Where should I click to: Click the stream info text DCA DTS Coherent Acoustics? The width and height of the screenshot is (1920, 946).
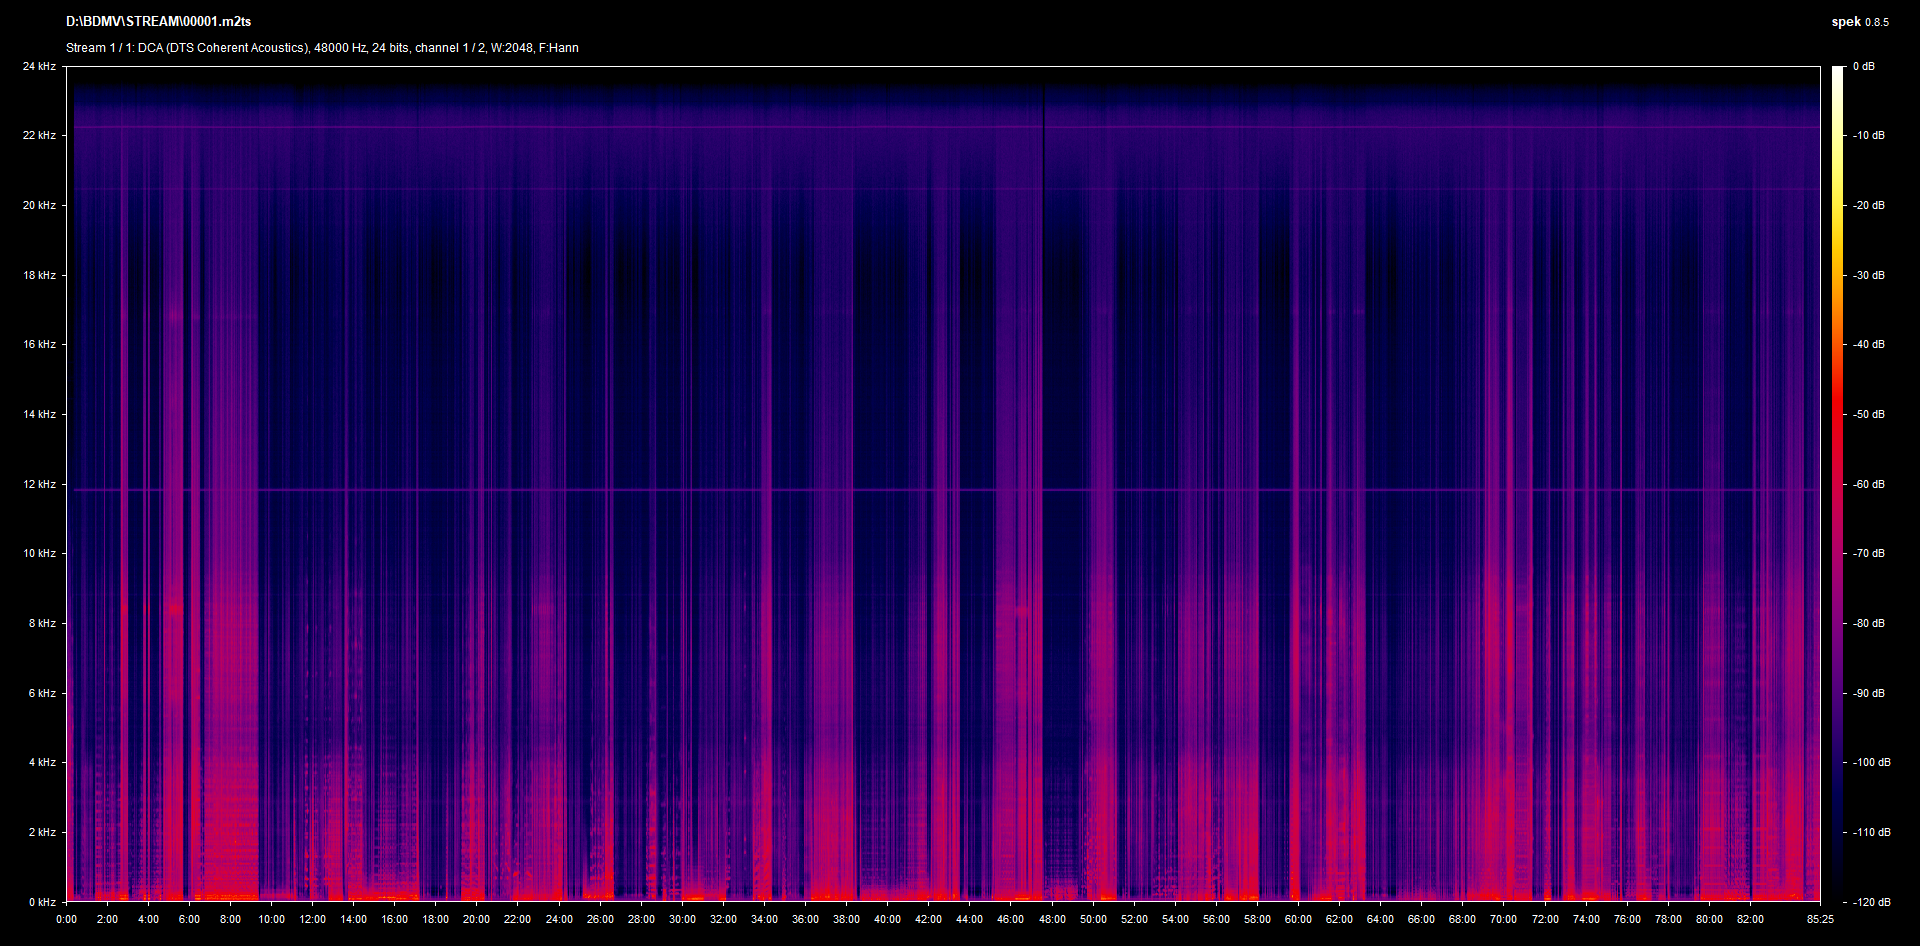coord(223,48)
